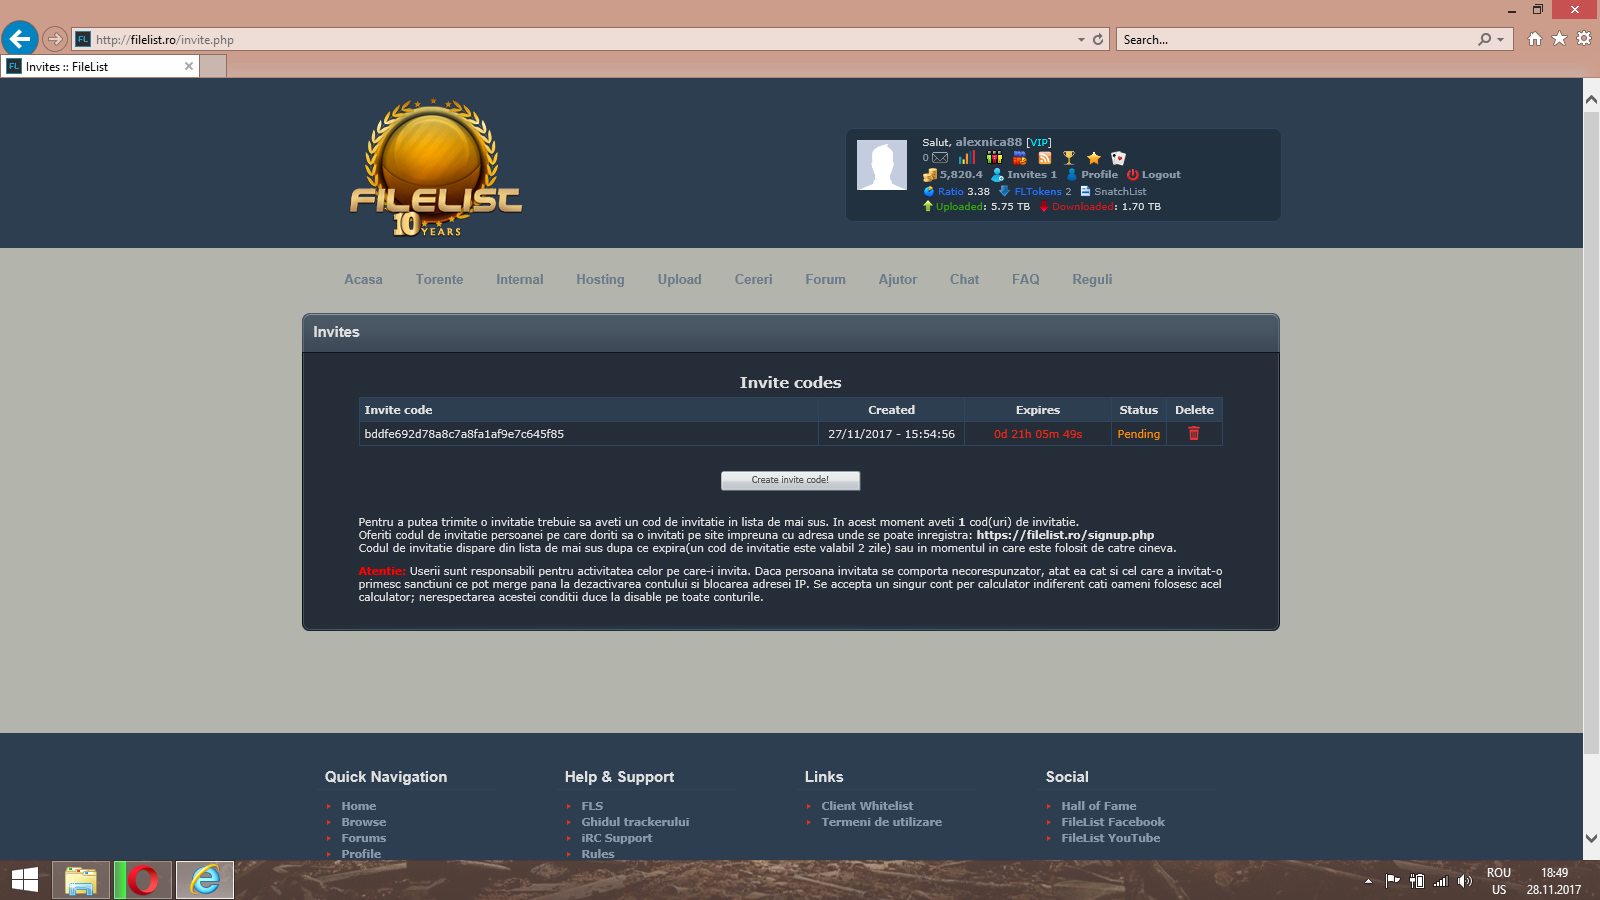Open the iRC Support footer link

click(616, 838)
